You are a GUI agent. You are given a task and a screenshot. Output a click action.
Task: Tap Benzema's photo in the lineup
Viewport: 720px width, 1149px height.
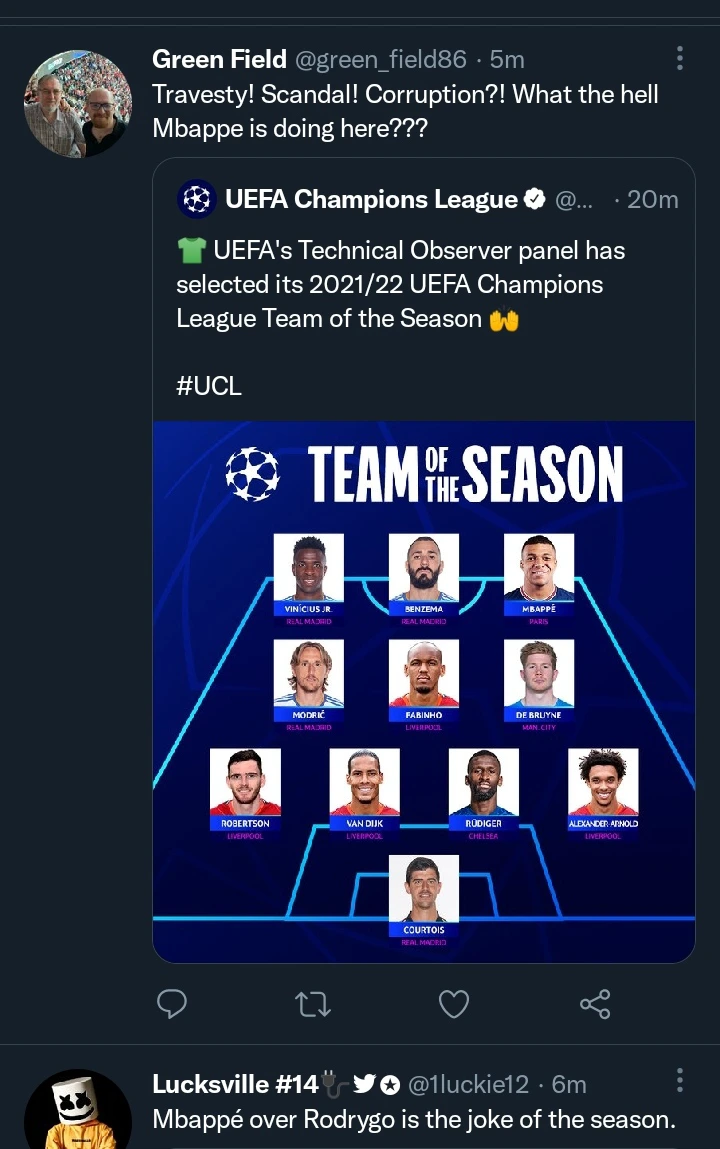pyautogui.click(x=423, y=568)
